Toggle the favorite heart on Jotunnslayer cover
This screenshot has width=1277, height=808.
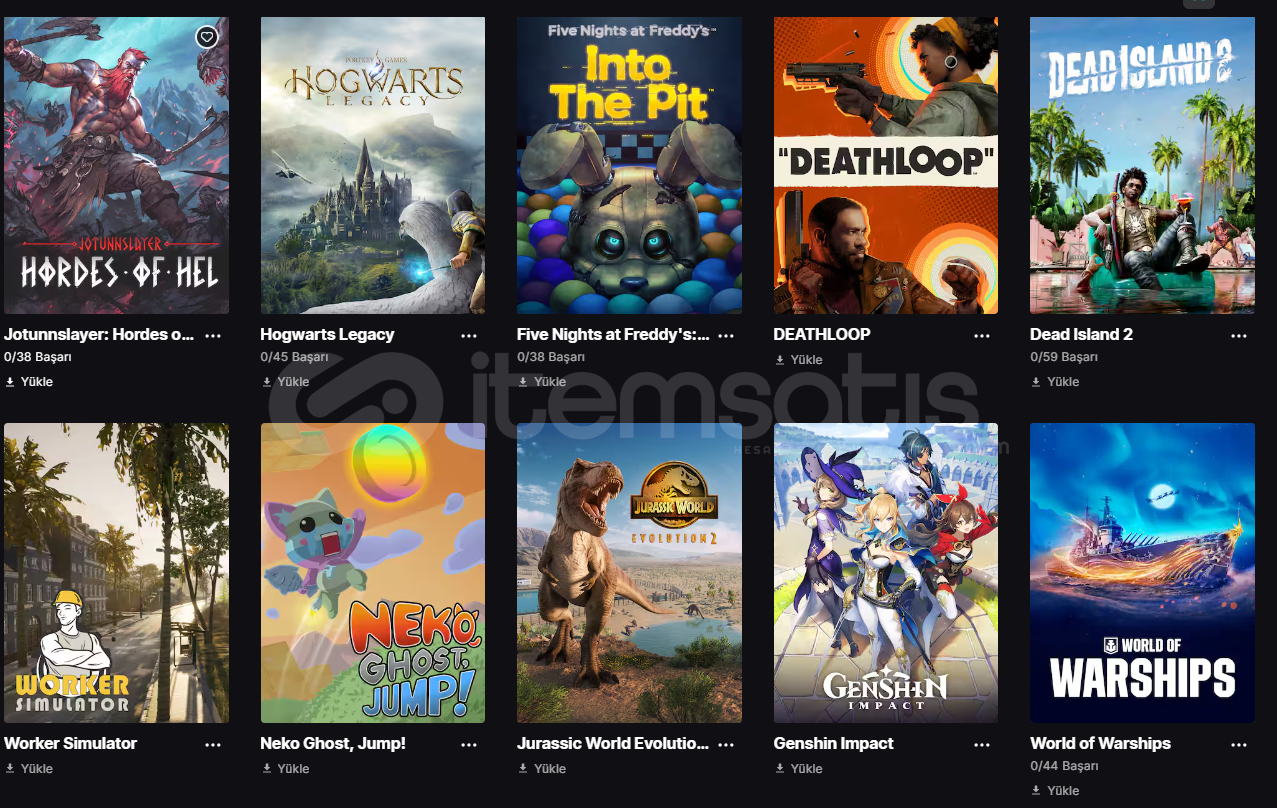[206, 37]
